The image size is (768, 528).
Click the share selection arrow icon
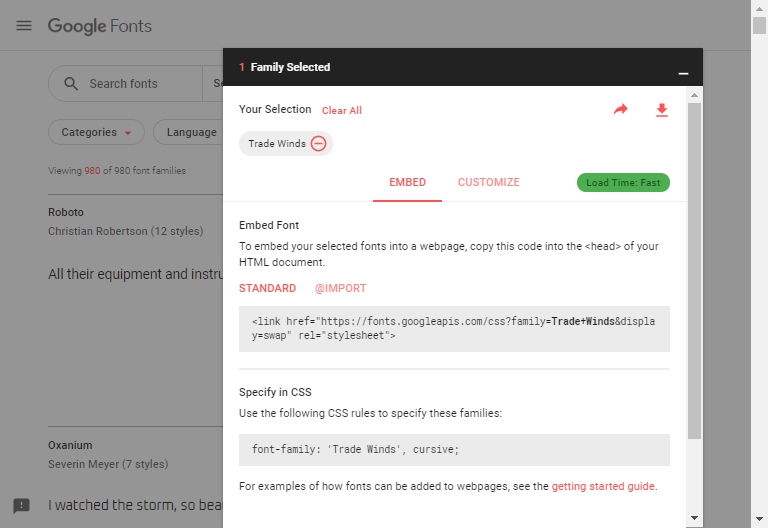click(x=621, y=109)
